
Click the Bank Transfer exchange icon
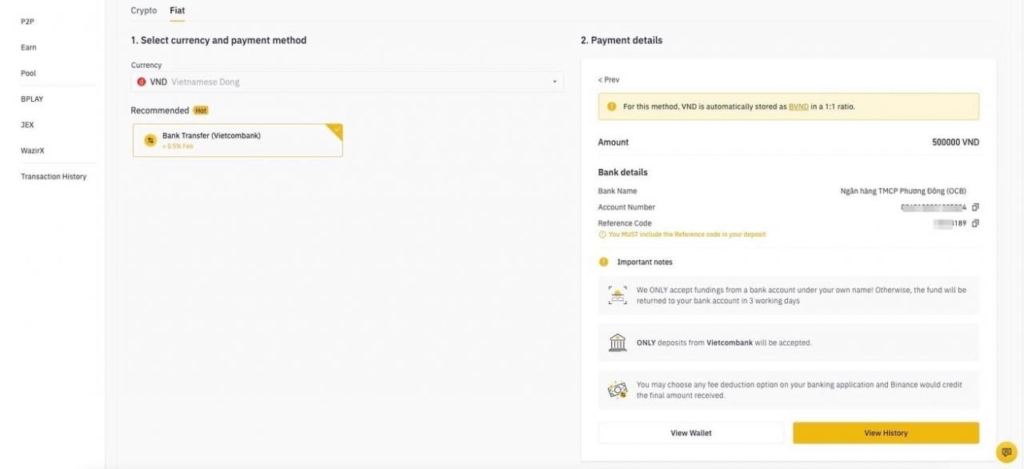pyautogui.click(x=150, y=140)
